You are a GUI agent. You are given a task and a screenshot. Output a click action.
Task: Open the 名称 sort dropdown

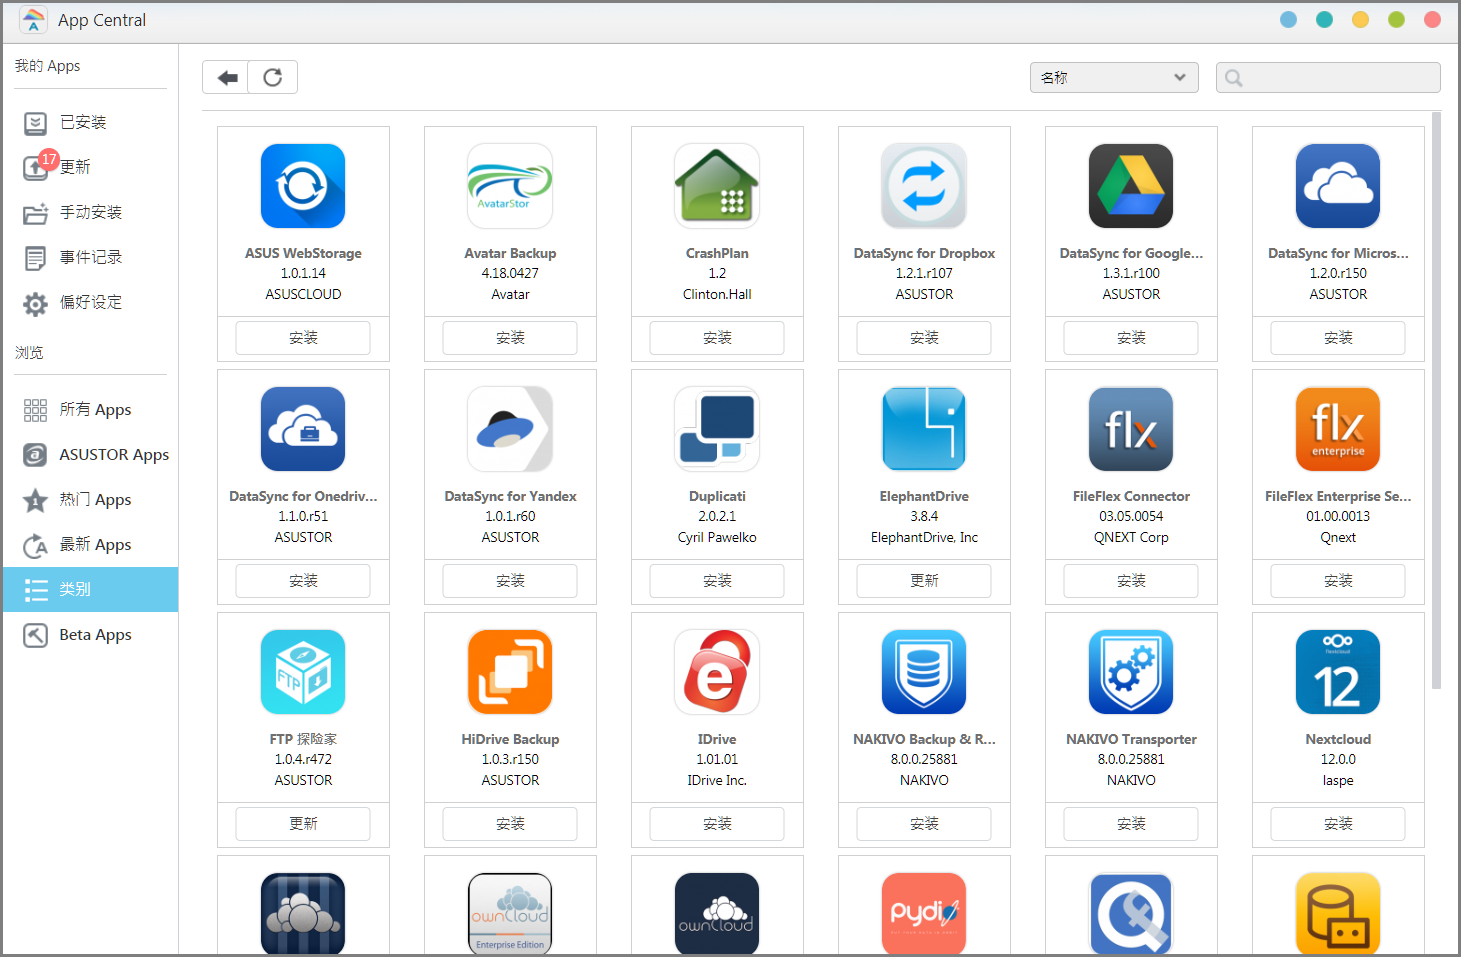pyautogui.click(x=1114, y=77)
